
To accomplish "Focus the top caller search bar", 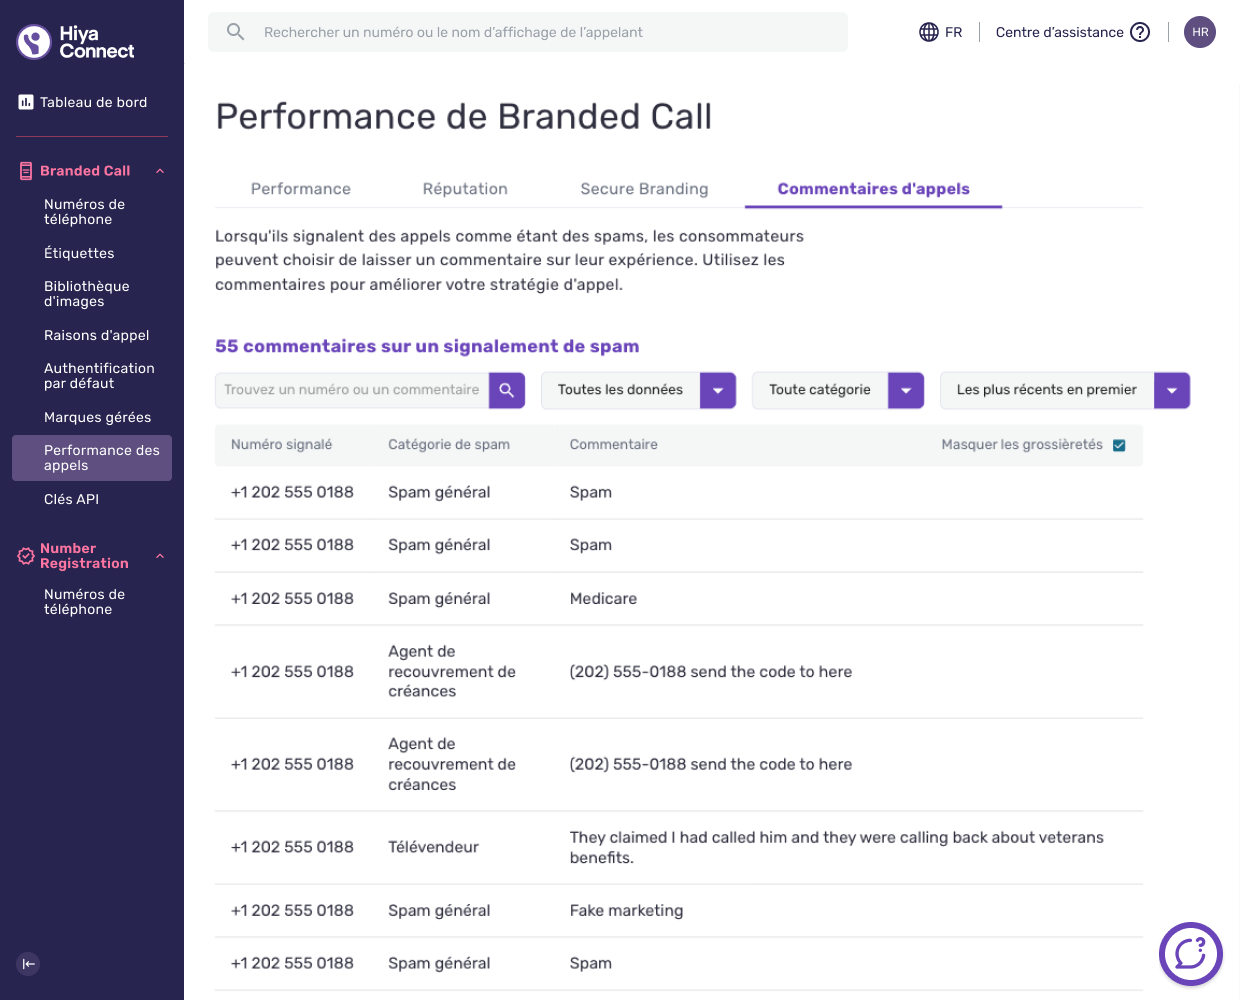I will [528, 32].
